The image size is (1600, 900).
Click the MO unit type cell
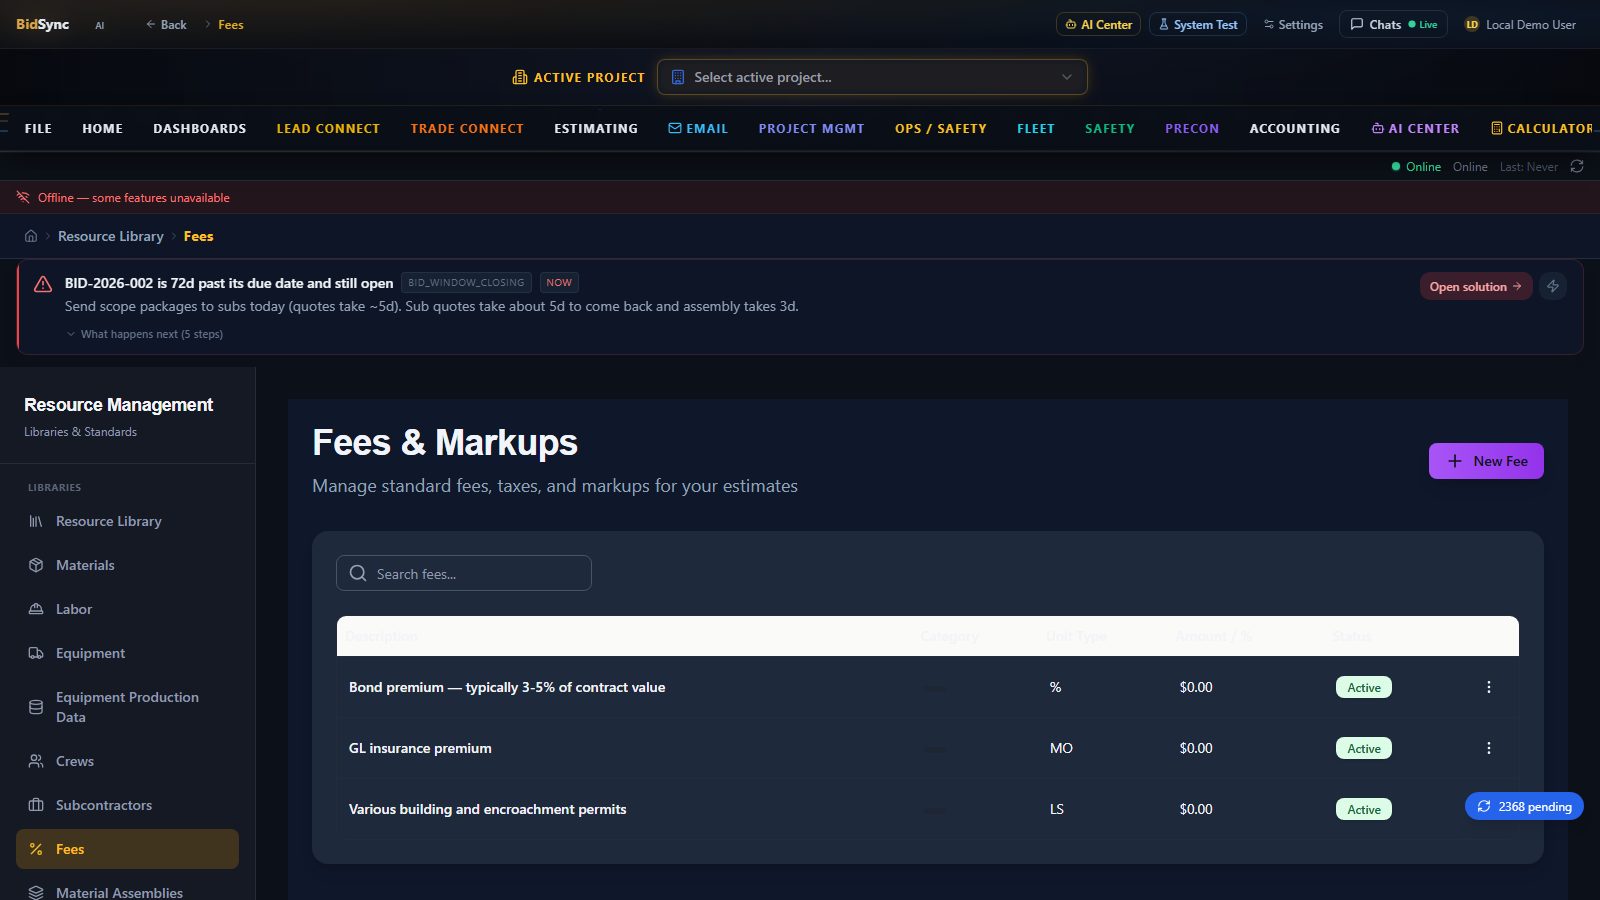1061,748
